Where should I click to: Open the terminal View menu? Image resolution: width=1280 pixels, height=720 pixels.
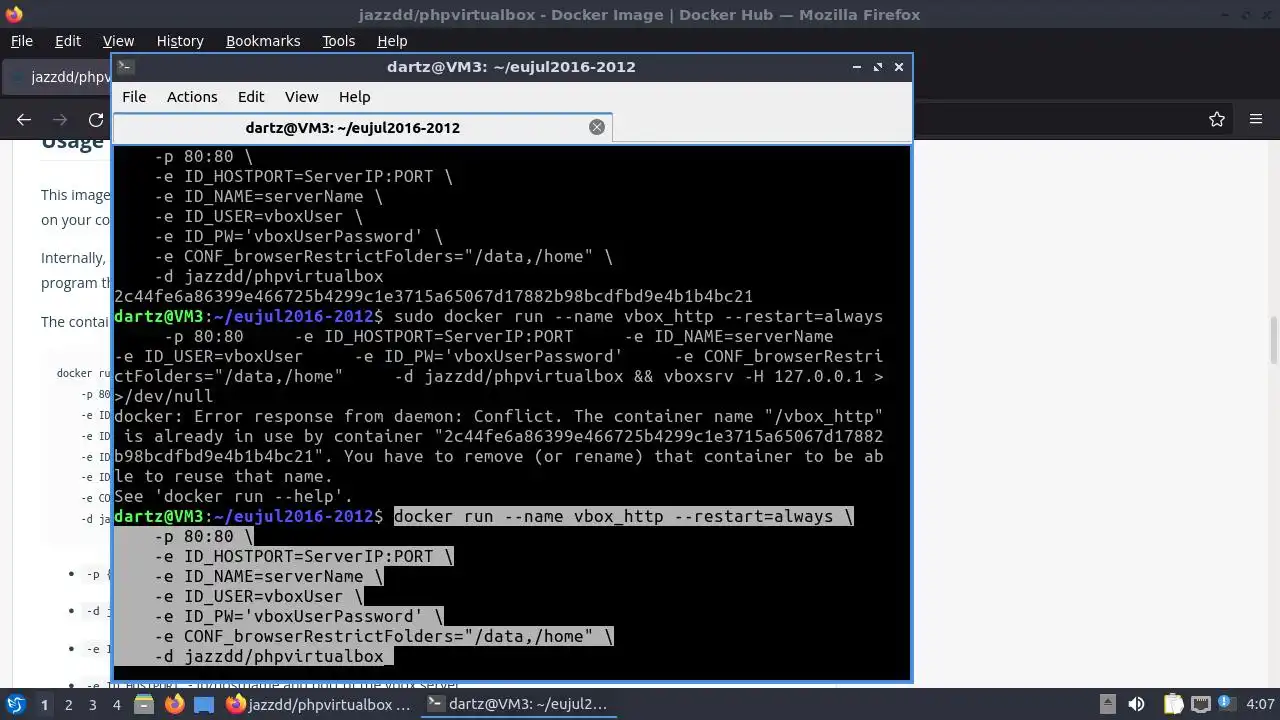coord(301,97)
